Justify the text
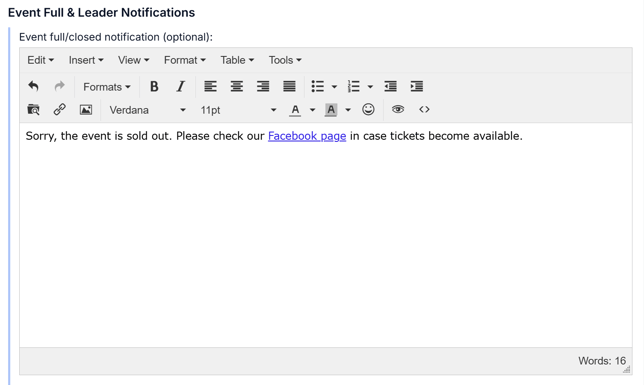Image resolution: width=644 pixels, height=385 pixels. pyautogui.click(x=289, y=87)
